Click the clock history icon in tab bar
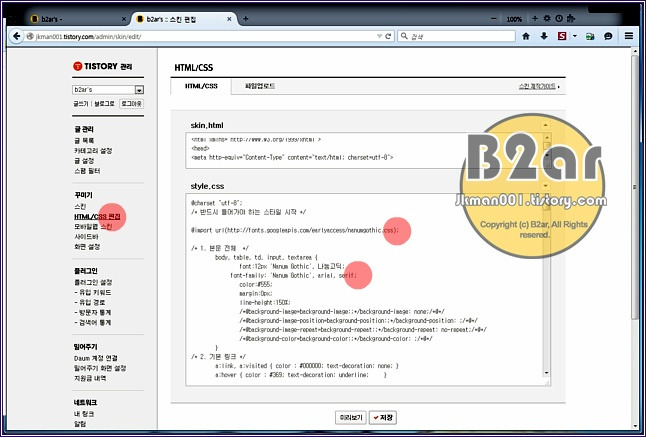The width and height of the screenshot is (646, 437). (x=559, y=19)
